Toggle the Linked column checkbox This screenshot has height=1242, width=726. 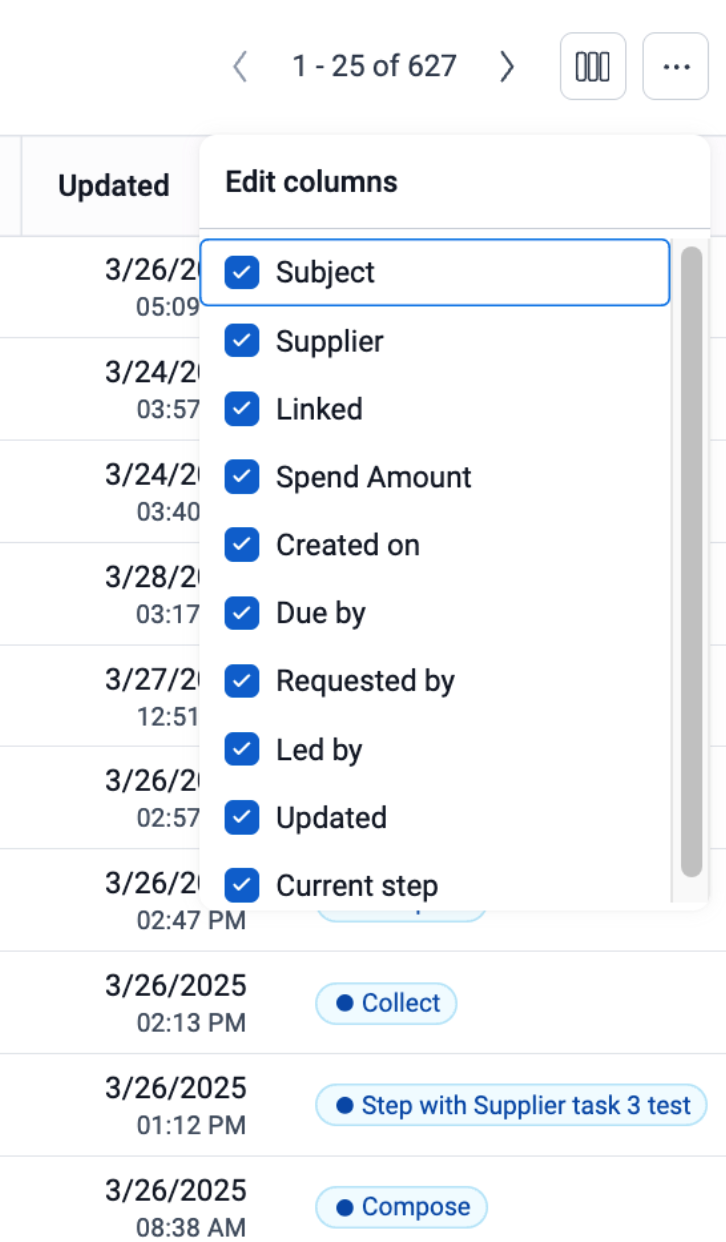[242, 409]
